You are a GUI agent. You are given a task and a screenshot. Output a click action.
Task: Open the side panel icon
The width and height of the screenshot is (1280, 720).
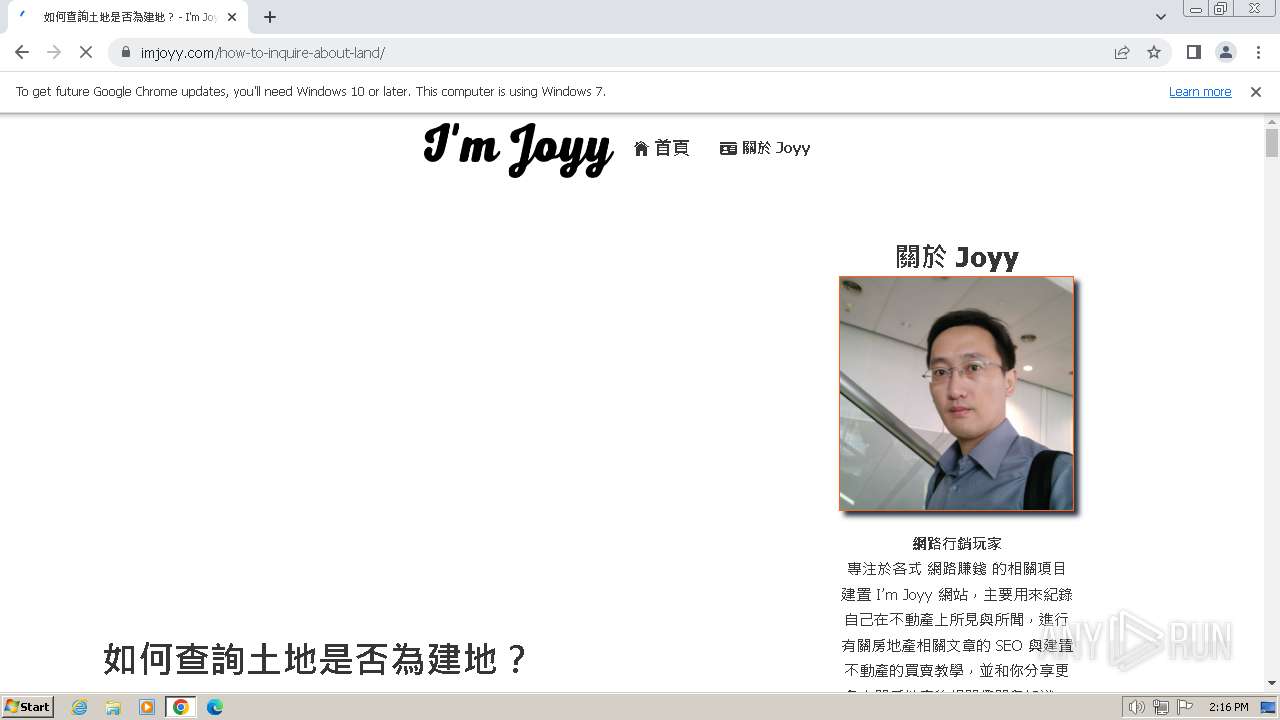[1193, 52]
